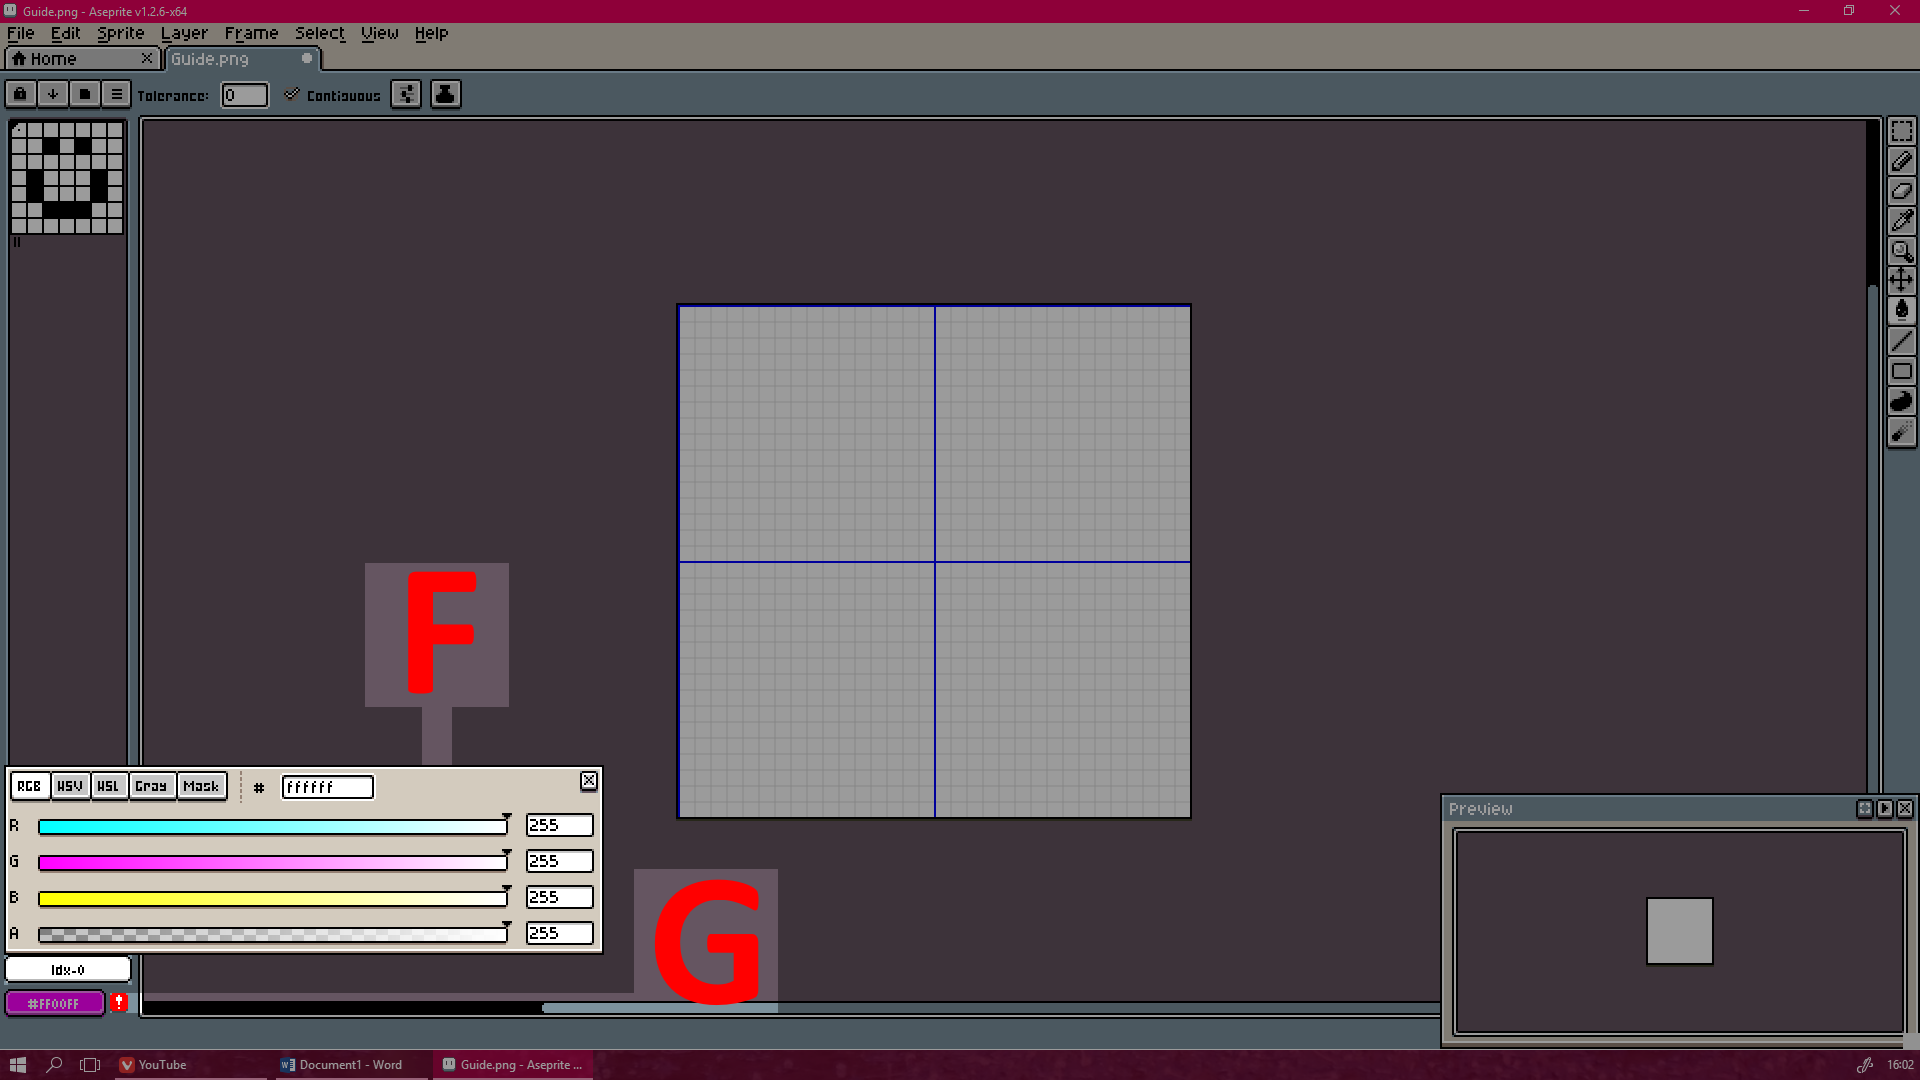This screenshot has width=1920, height=1080.
Task: Select the Spray tool
Action: point(1901,432)
